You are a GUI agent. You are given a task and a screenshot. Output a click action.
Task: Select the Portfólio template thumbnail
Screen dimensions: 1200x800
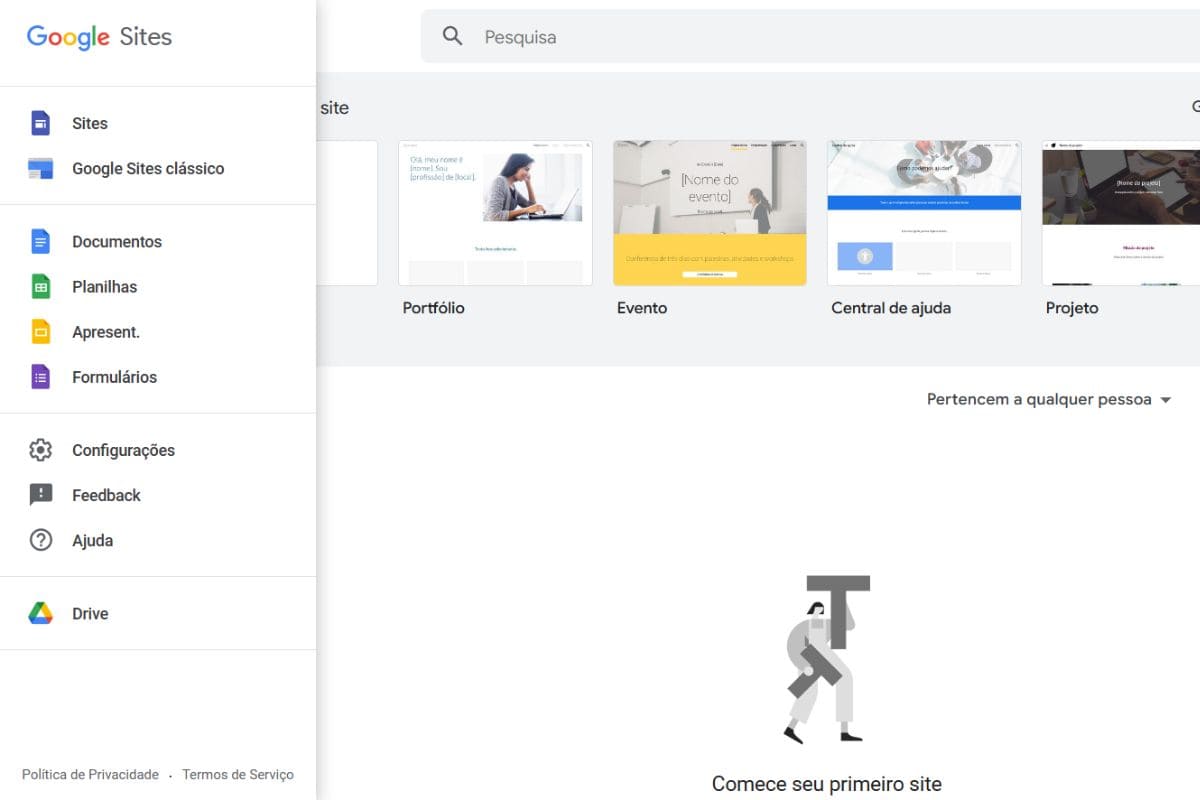494,212
